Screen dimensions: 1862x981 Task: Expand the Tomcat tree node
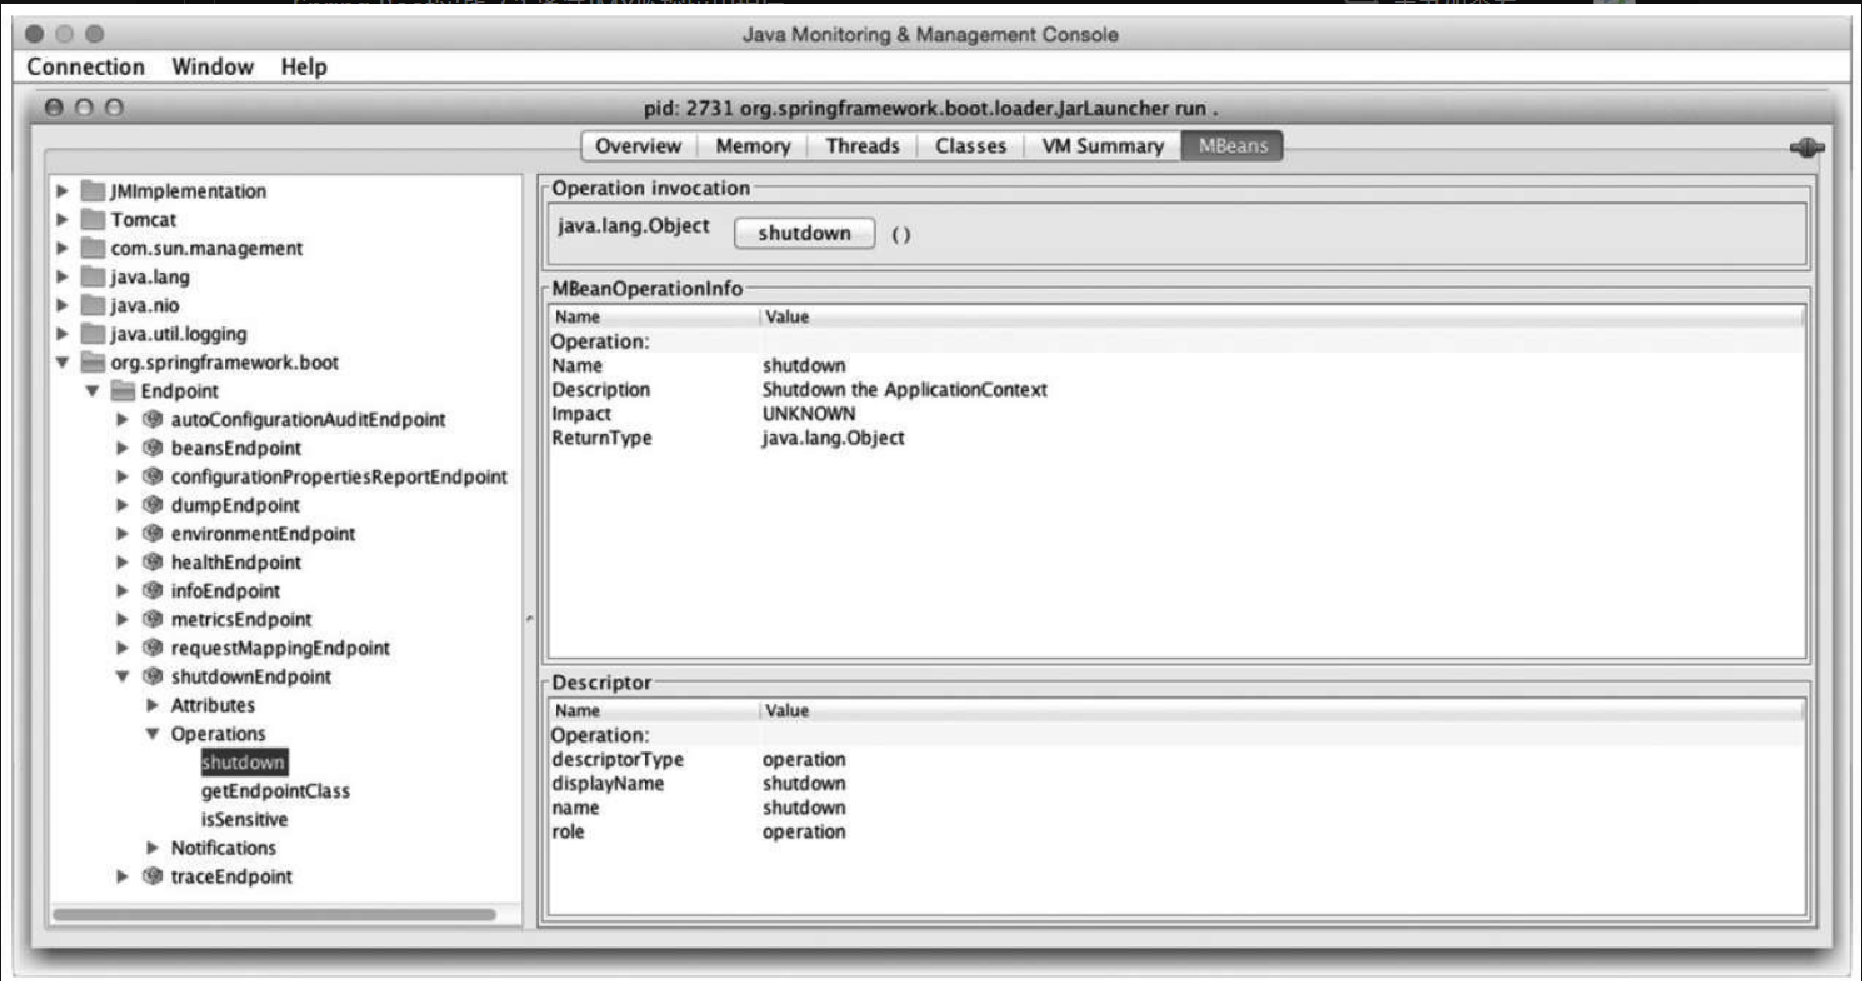(62, 219)
